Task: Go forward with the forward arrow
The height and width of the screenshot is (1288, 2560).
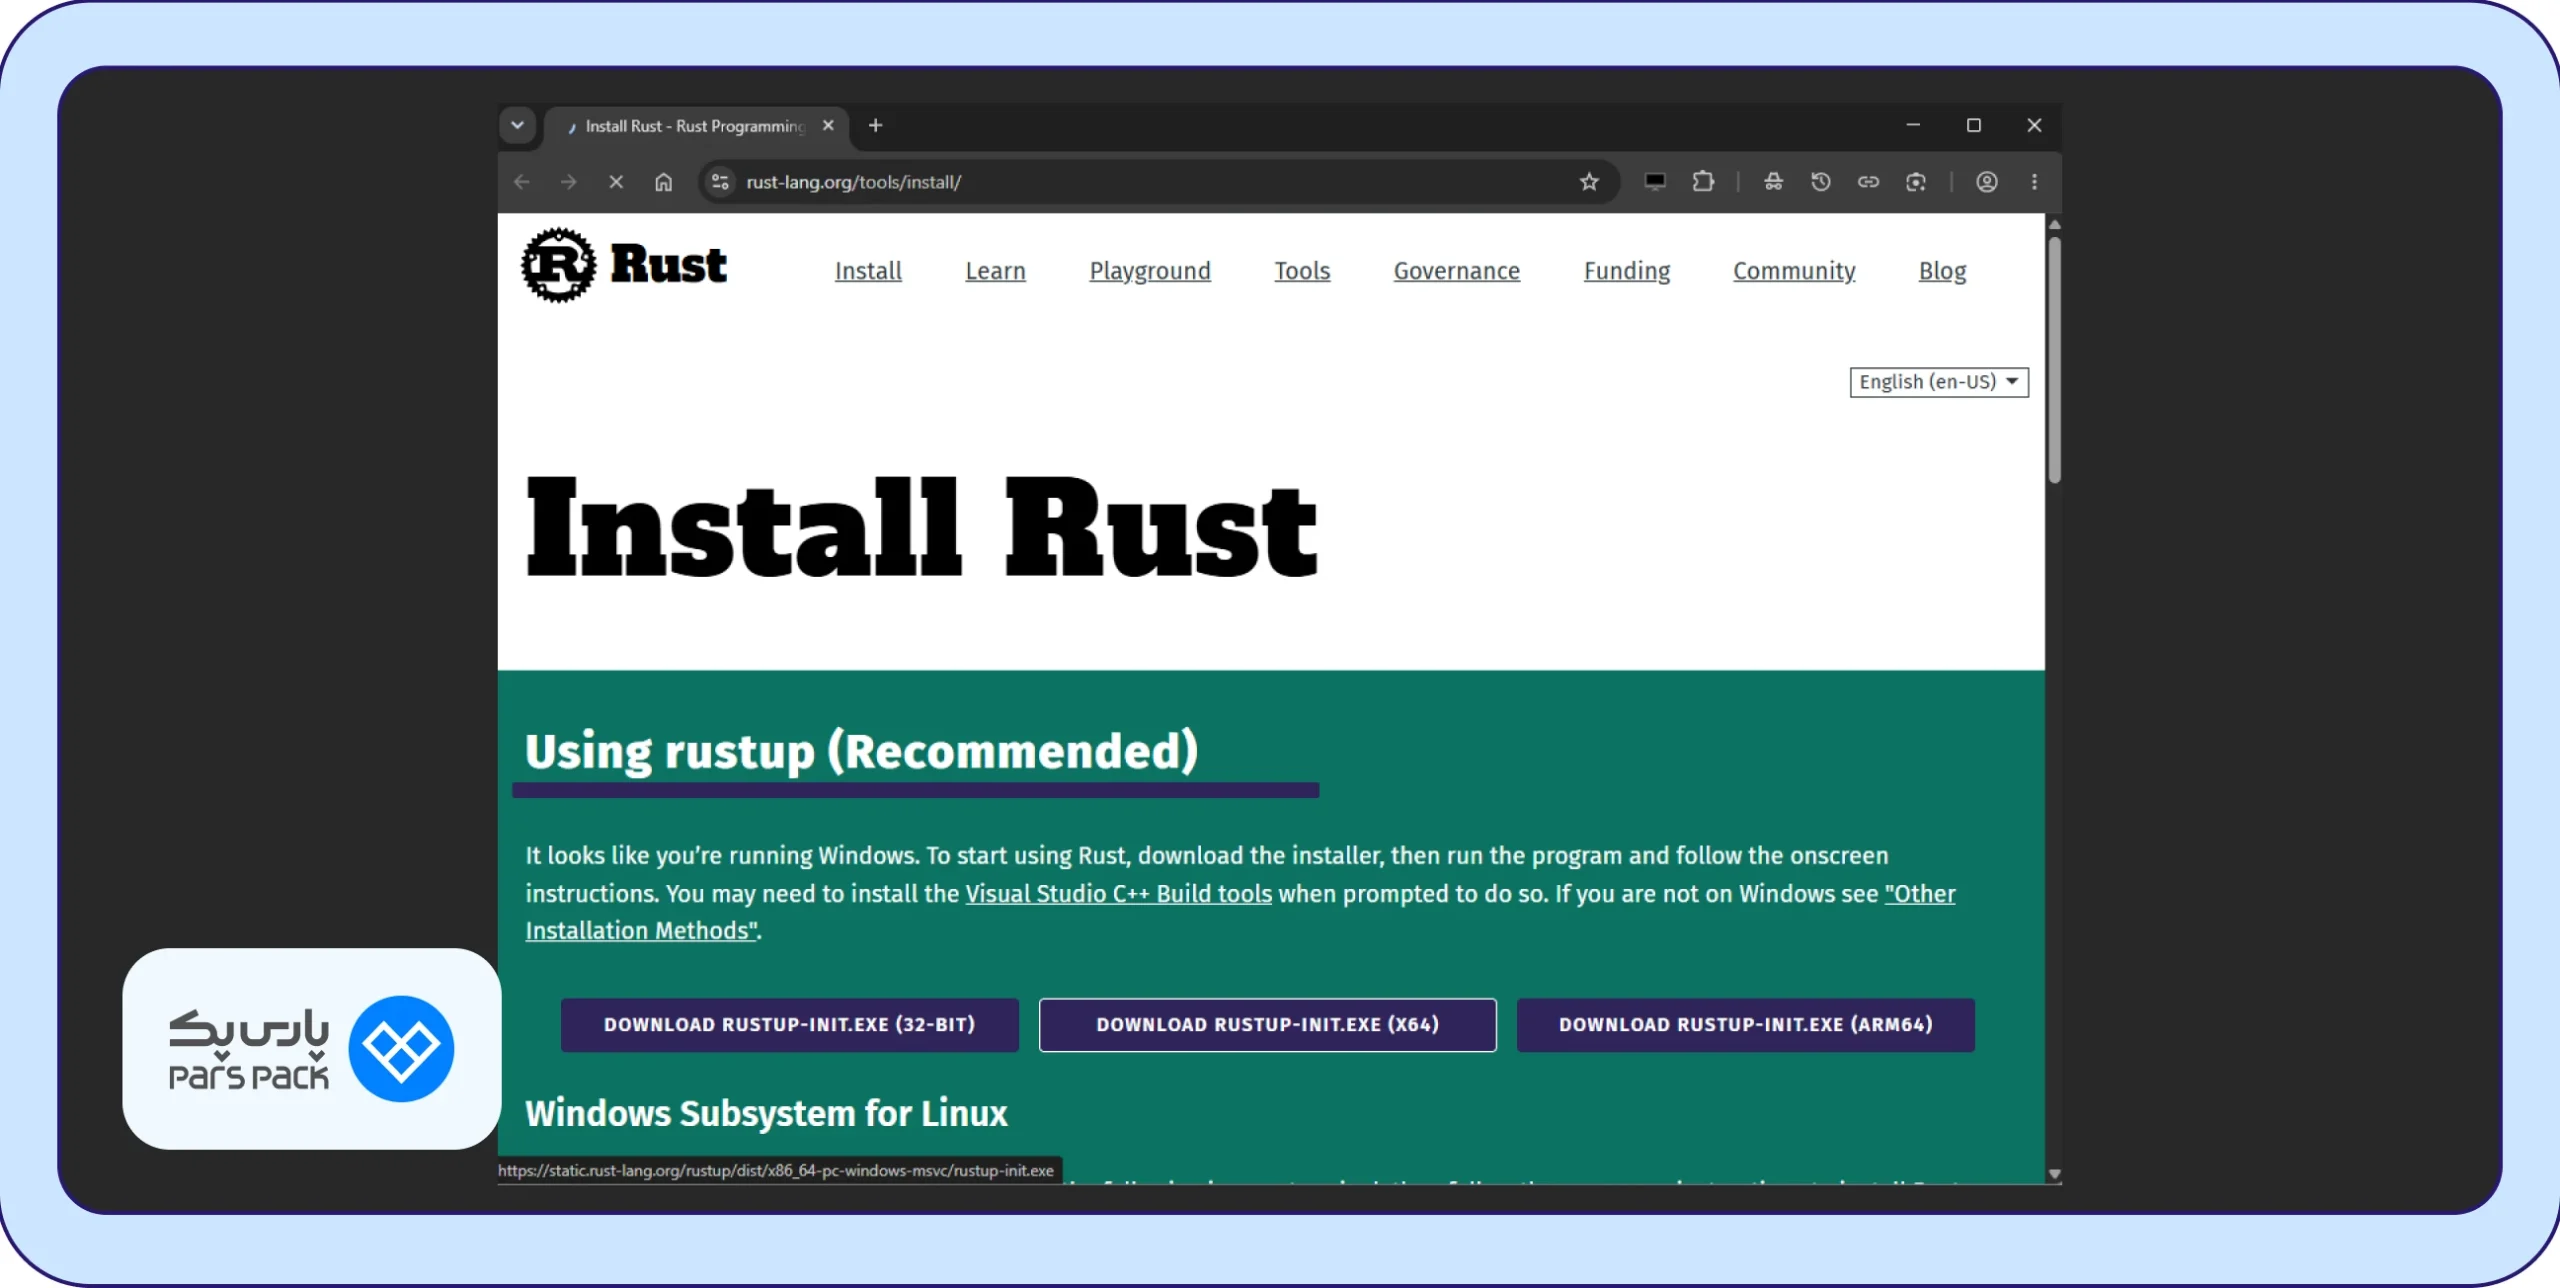Action: tap(568, 182)
